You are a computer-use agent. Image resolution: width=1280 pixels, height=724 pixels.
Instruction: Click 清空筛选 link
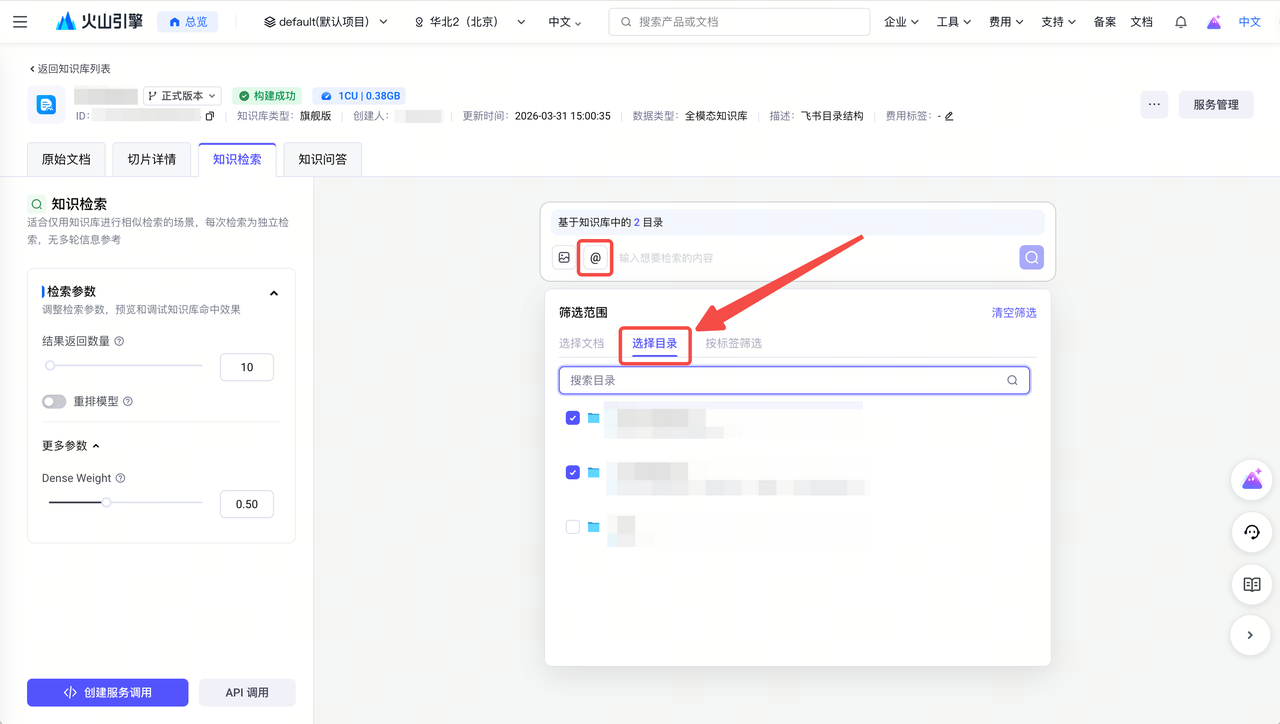tap(1014, 313)
